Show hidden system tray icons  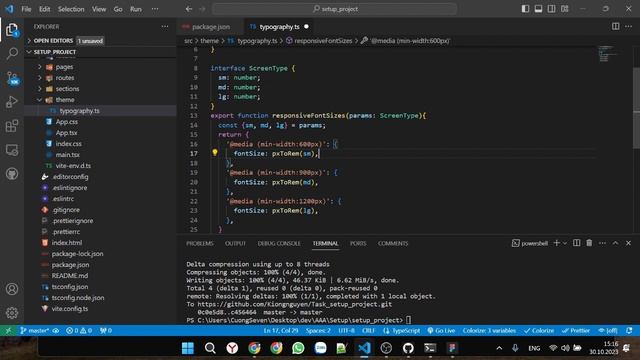pos(499,348)
